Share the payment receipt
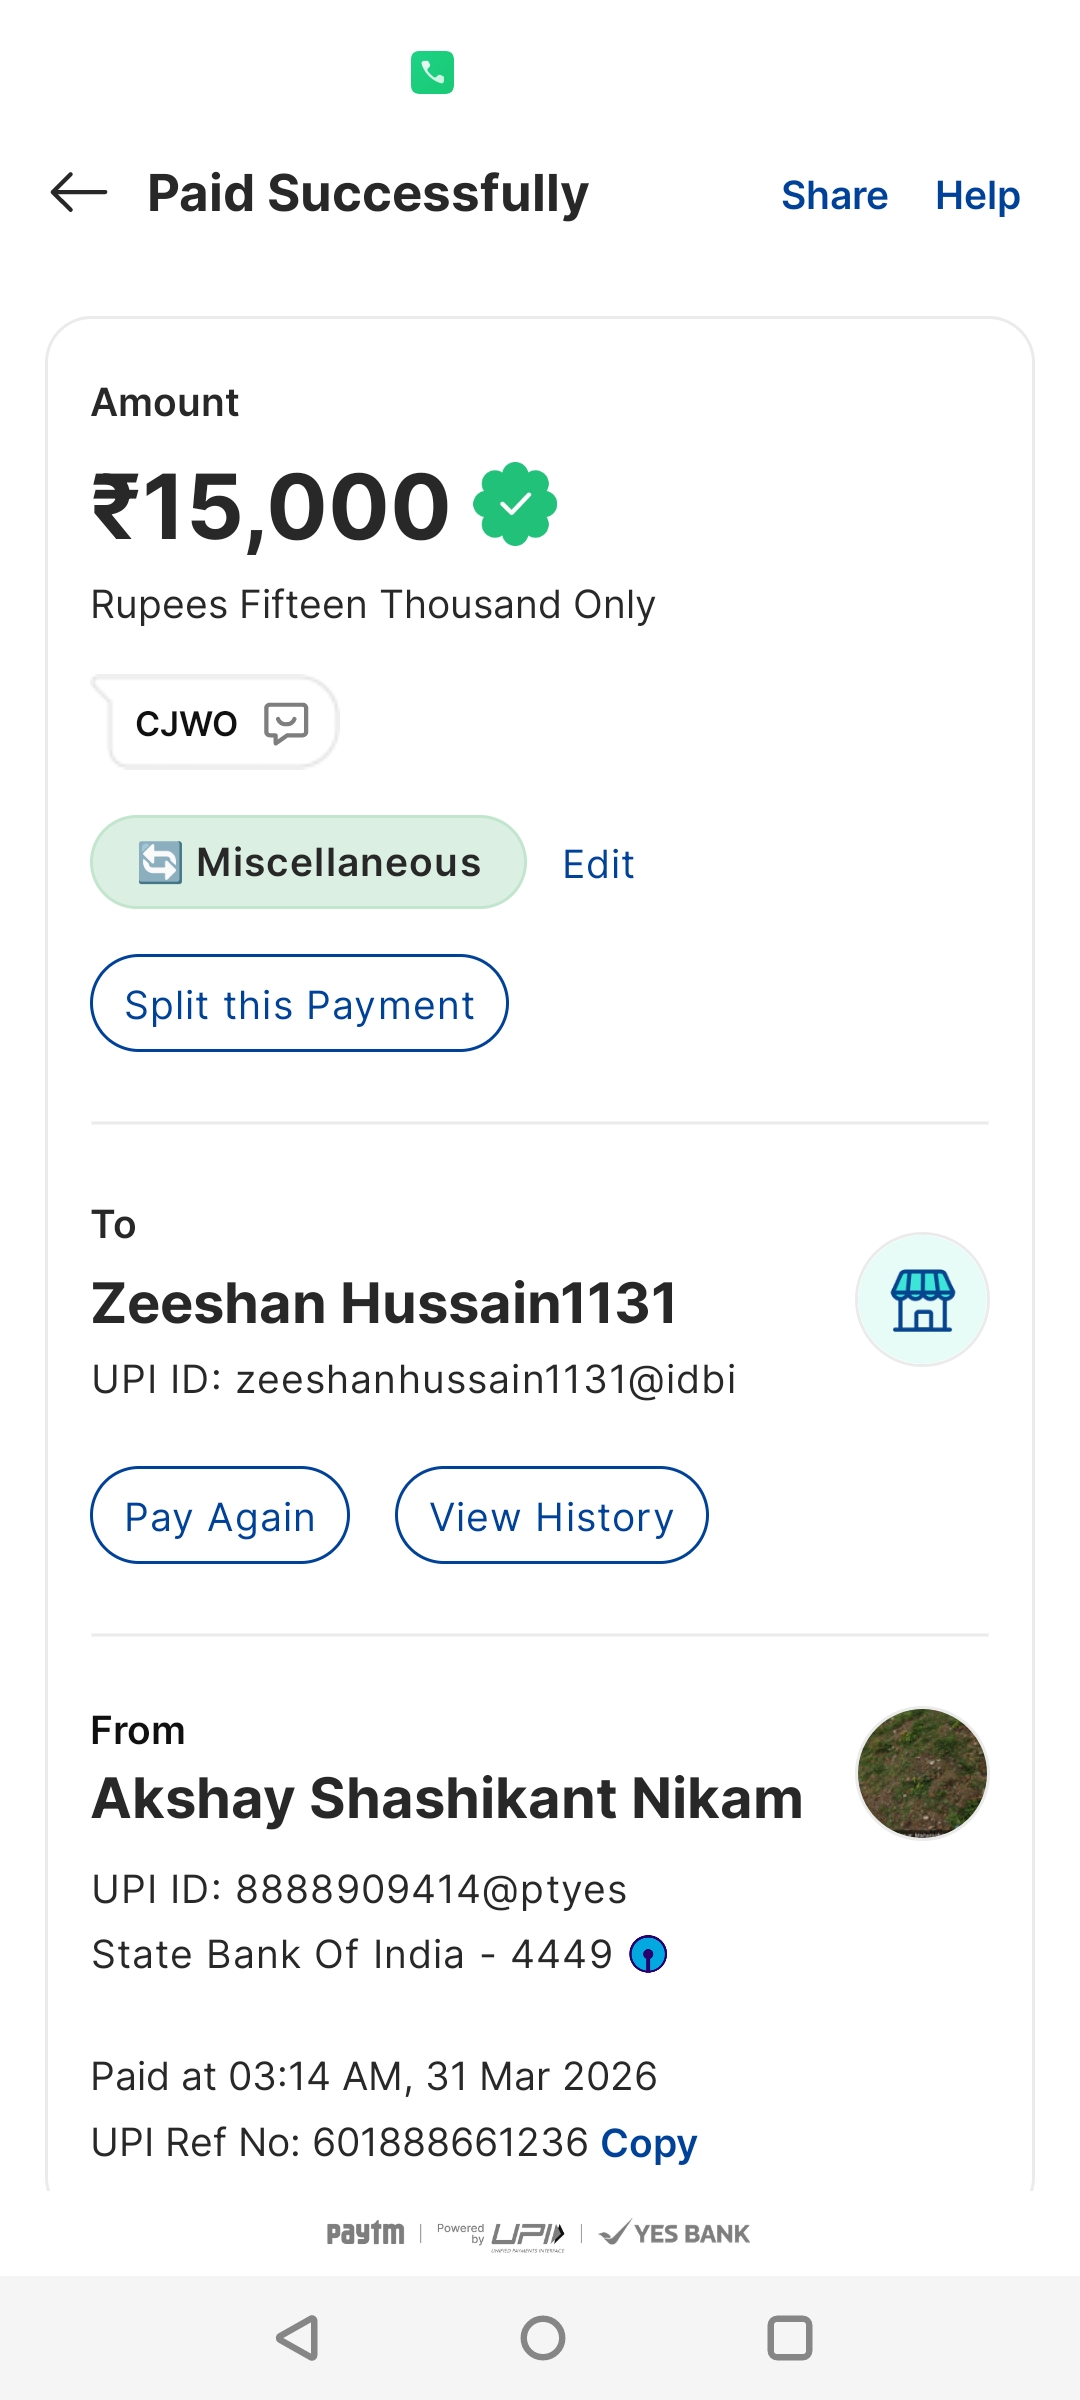This screenshot has height=2400, width=1080. click(x=834, y=195)
